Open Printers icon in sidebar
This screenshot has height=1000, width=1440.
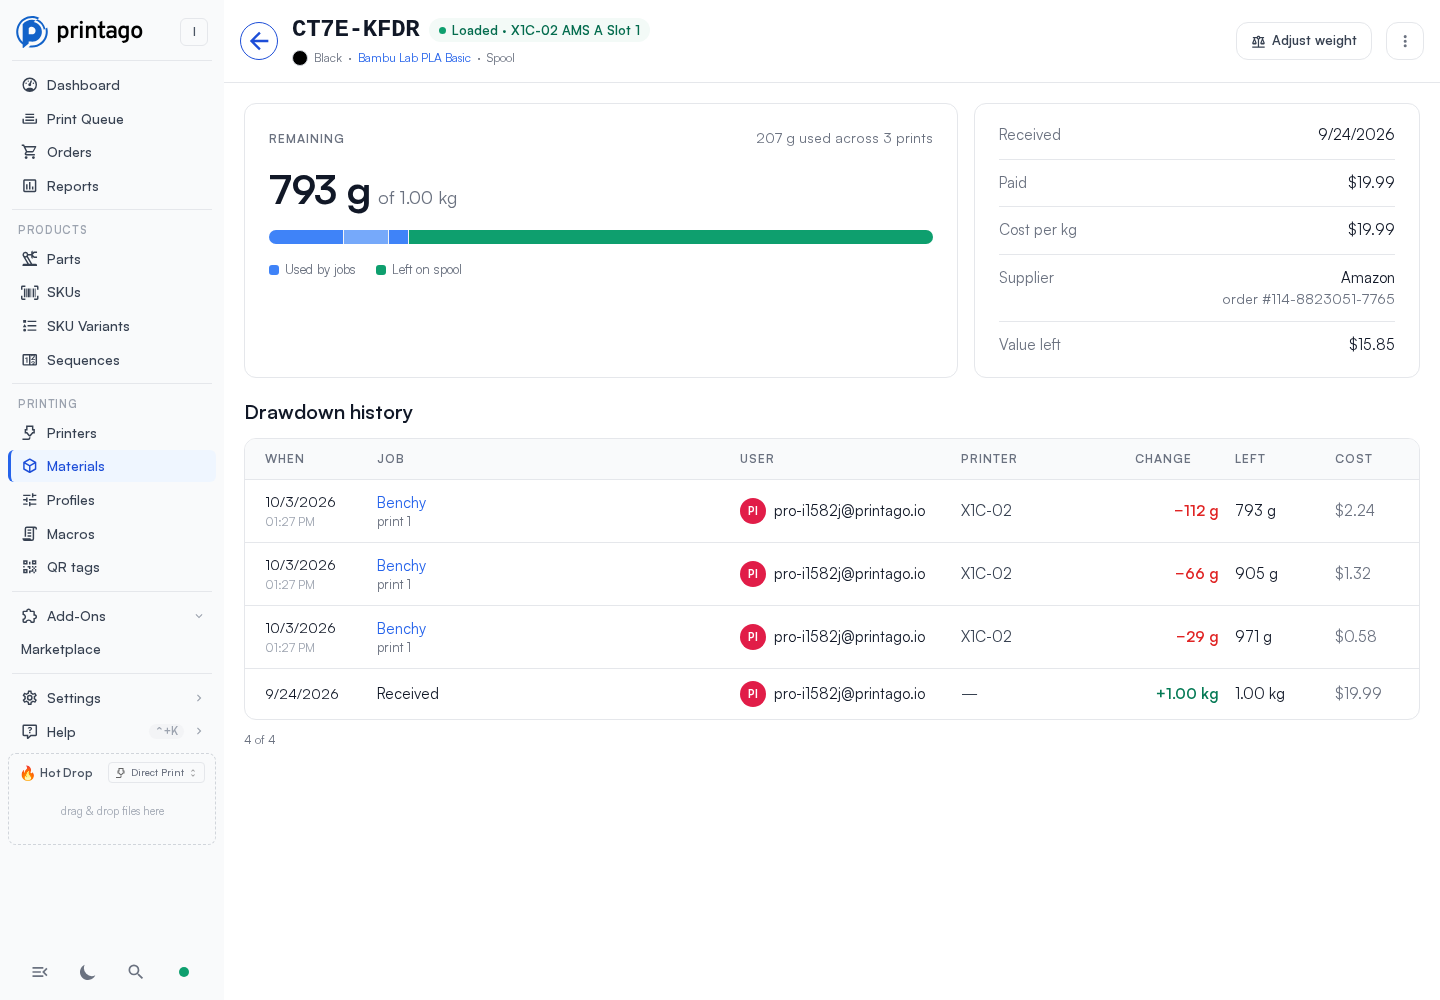30,433
